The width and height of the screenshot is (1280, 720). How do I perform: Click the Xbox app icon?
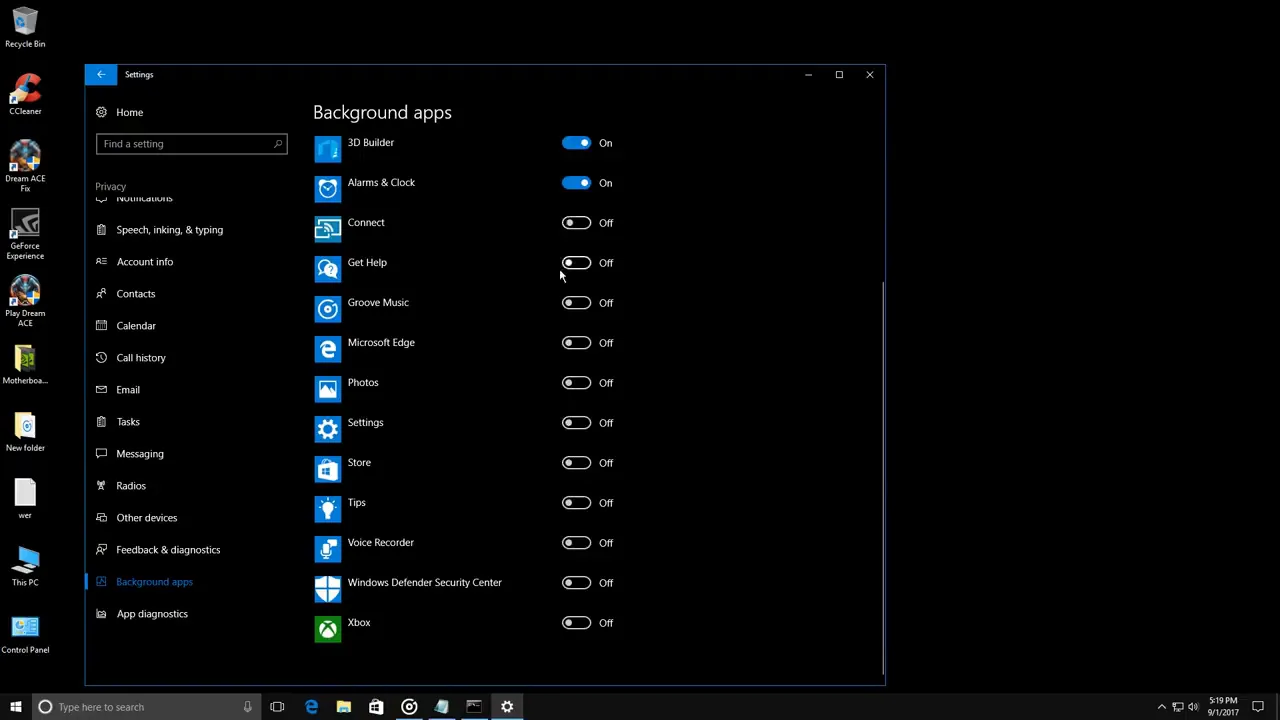(327, 629)
